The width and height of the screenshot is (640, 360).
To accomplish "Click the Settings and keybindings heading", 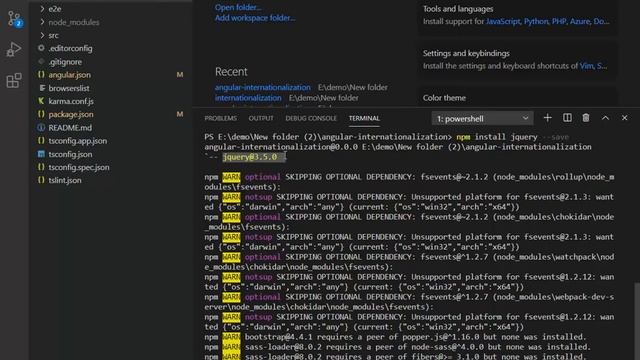I will pyautogui.click(x=466, y=53).
